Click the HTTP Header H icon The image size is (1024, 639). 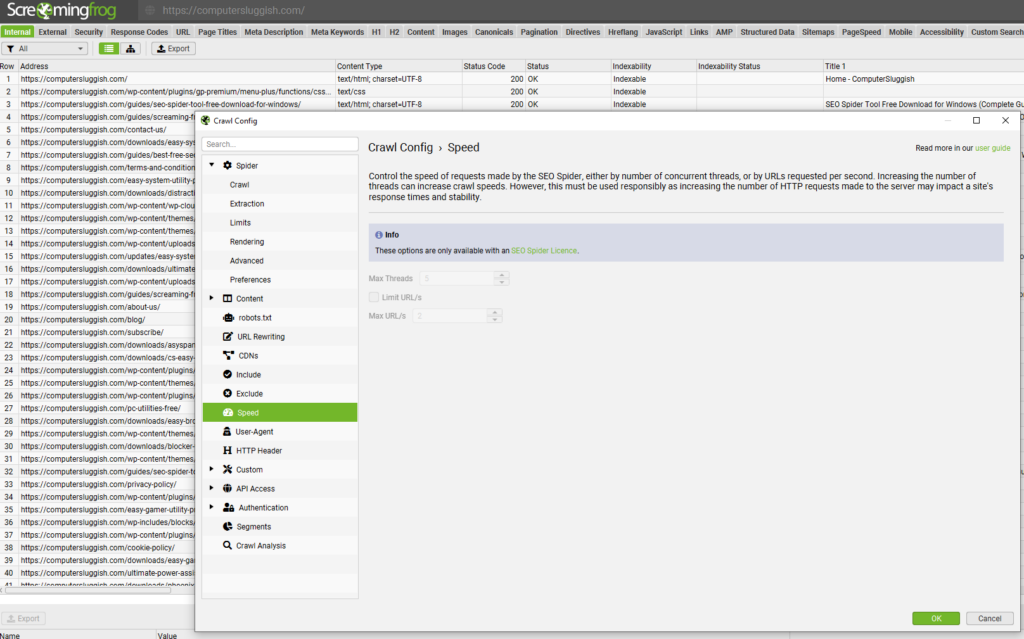click(227, 450)
